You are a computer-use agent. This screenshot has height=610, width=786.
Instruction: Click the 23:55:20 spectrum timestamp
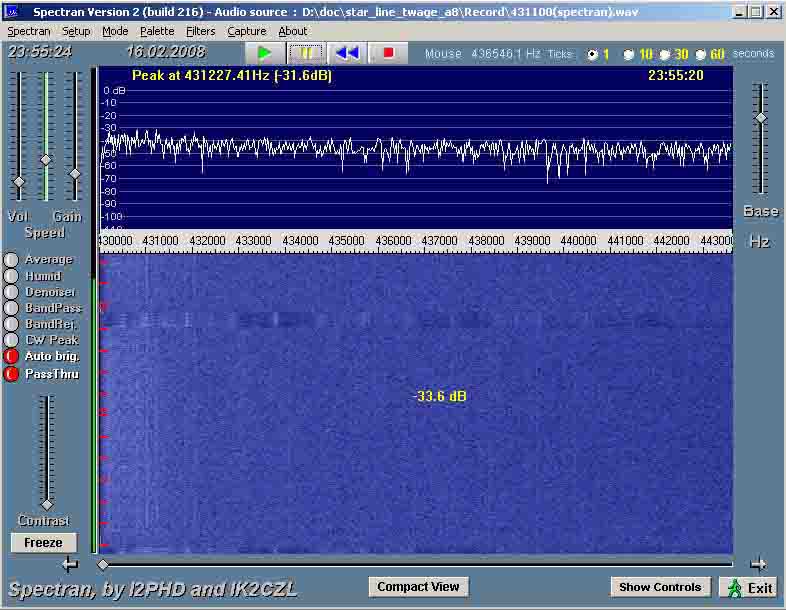pos(676,76)
